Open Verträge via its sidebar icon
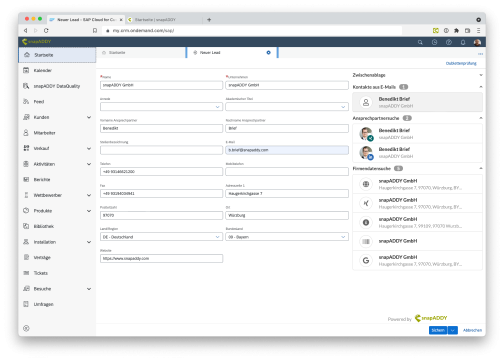 pos(26,257)
